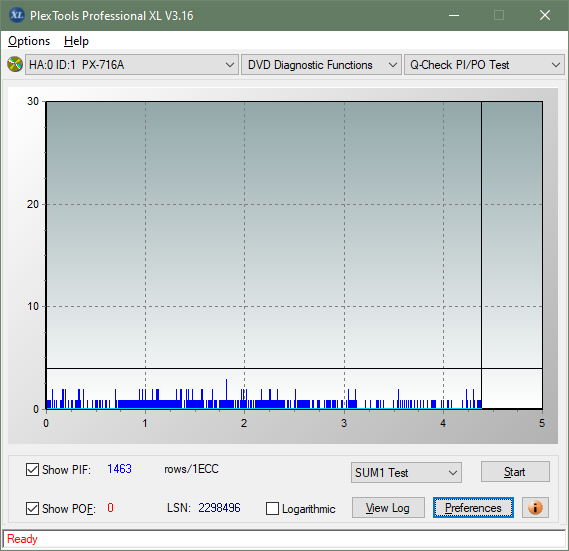Minimize the PlexTools window
The width and height of the screenshot is (569, 551).
coord(454,15)
